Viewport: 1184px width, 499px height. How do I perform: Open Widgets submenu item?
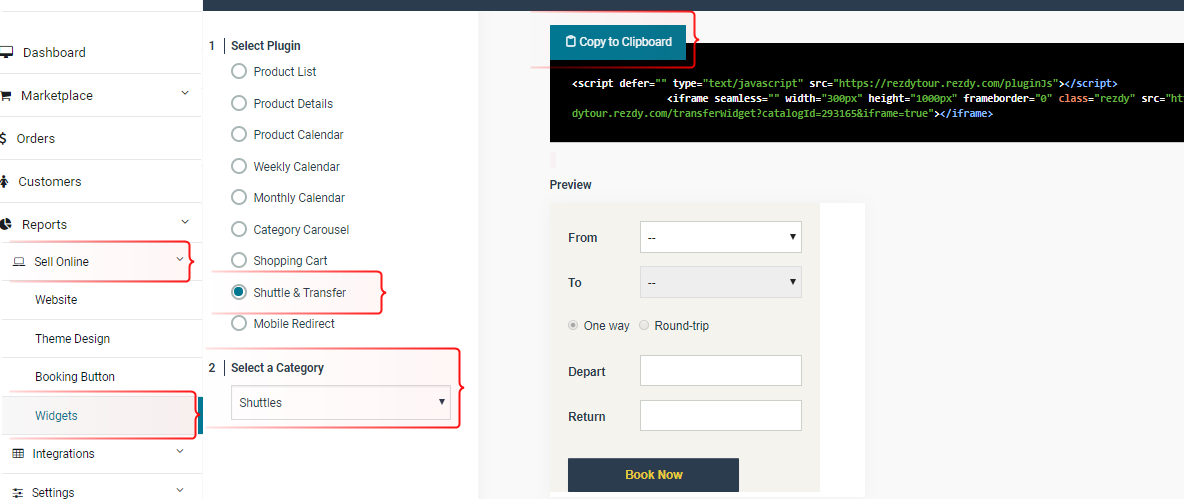tap(56, 416)
